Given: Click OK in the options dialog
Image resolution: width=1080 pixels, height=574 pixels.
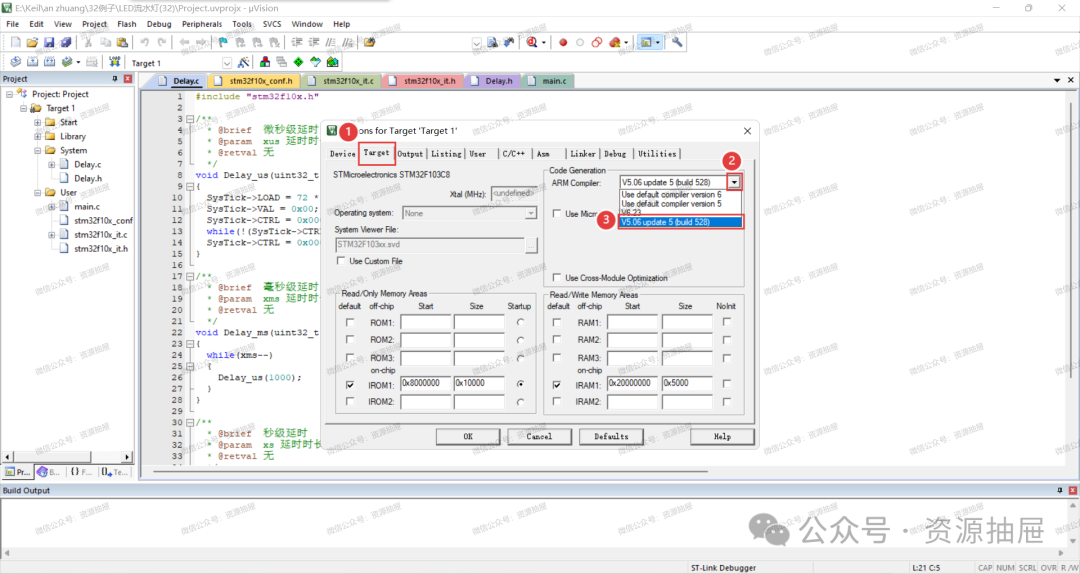Looking at the screenshot, I should 468,436.
